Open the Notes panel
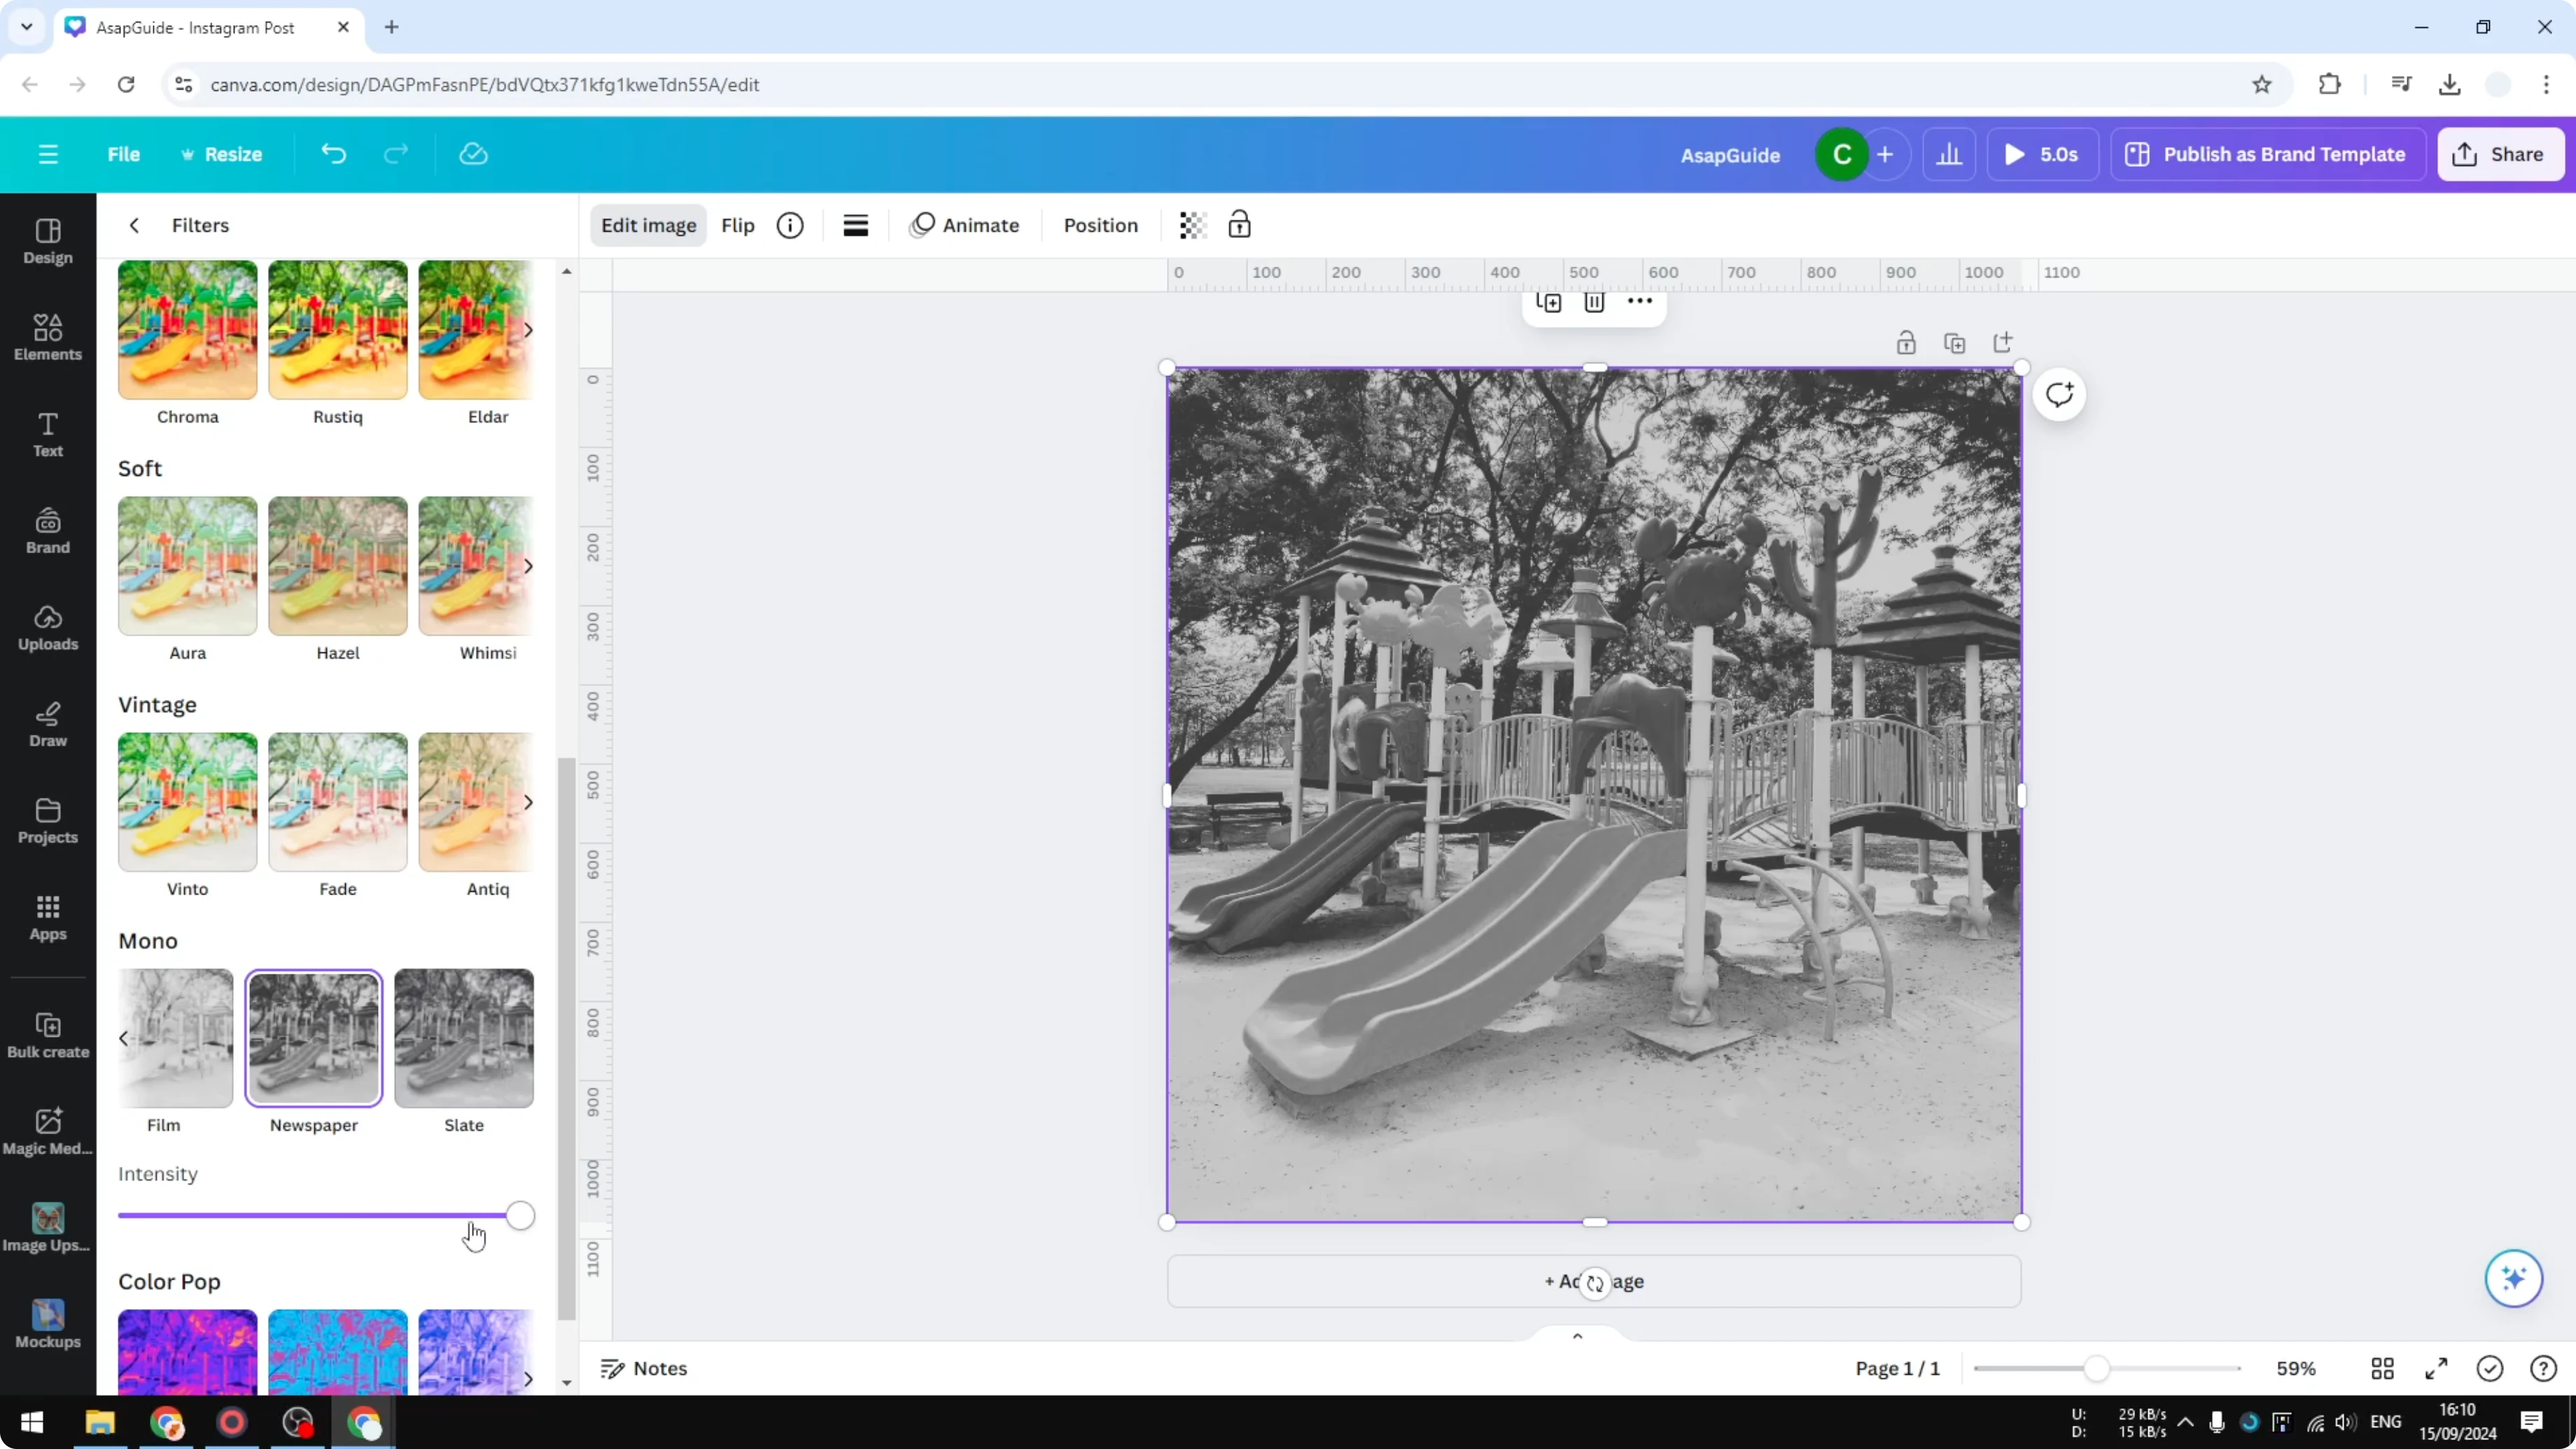Screen dimensions: 2576x1449 coord(644,1368)
